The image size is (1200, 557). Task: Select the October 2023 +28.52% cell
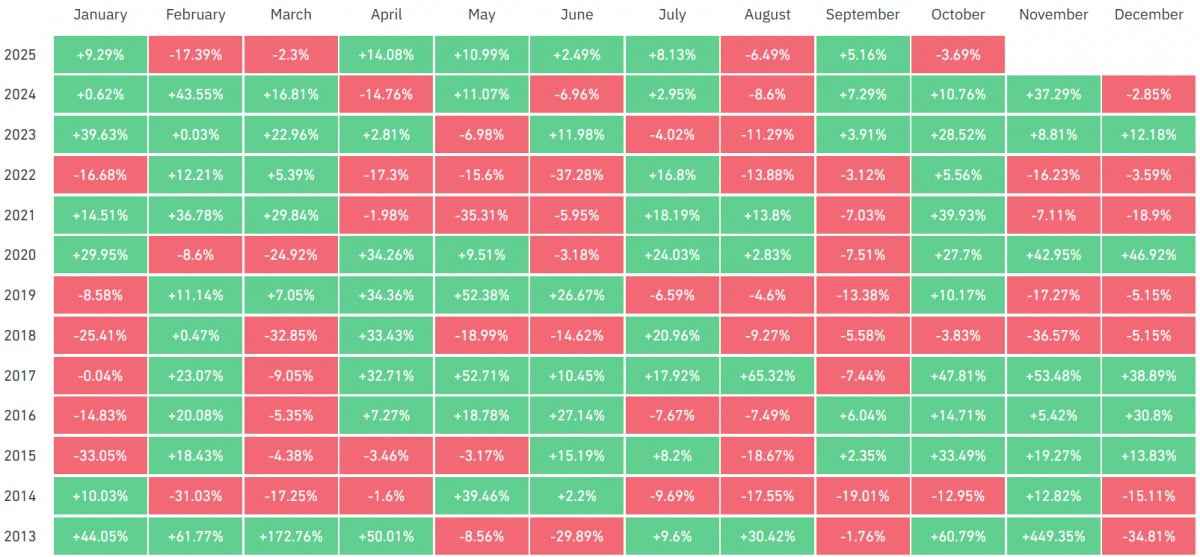point(958,135)
